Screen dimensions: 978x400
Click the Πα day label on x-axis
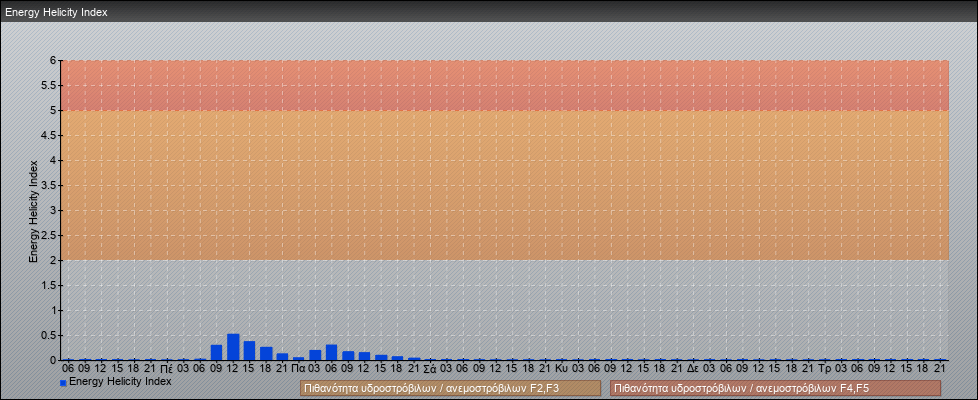click(299, 369)
